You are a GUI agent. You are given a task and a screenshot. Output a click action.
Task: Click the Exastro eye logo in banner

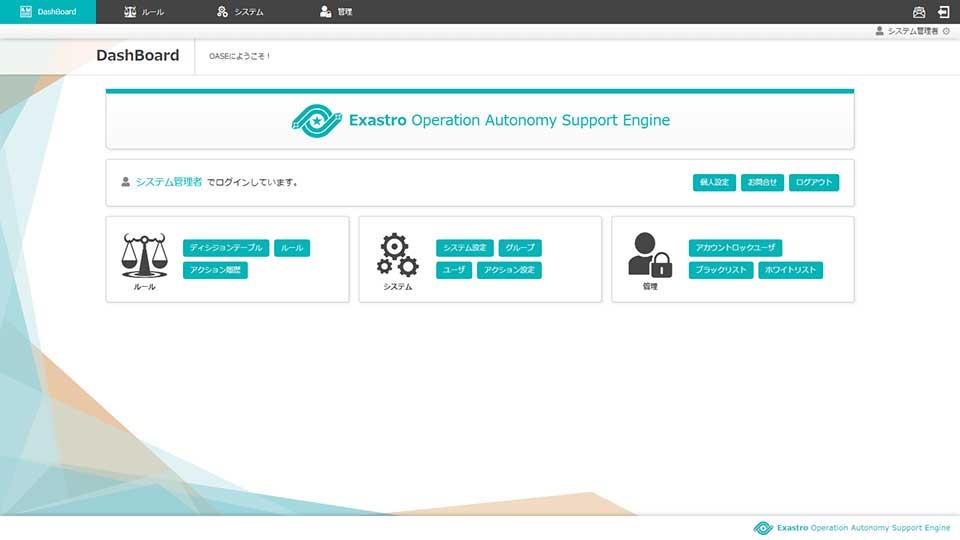point(317,121)
